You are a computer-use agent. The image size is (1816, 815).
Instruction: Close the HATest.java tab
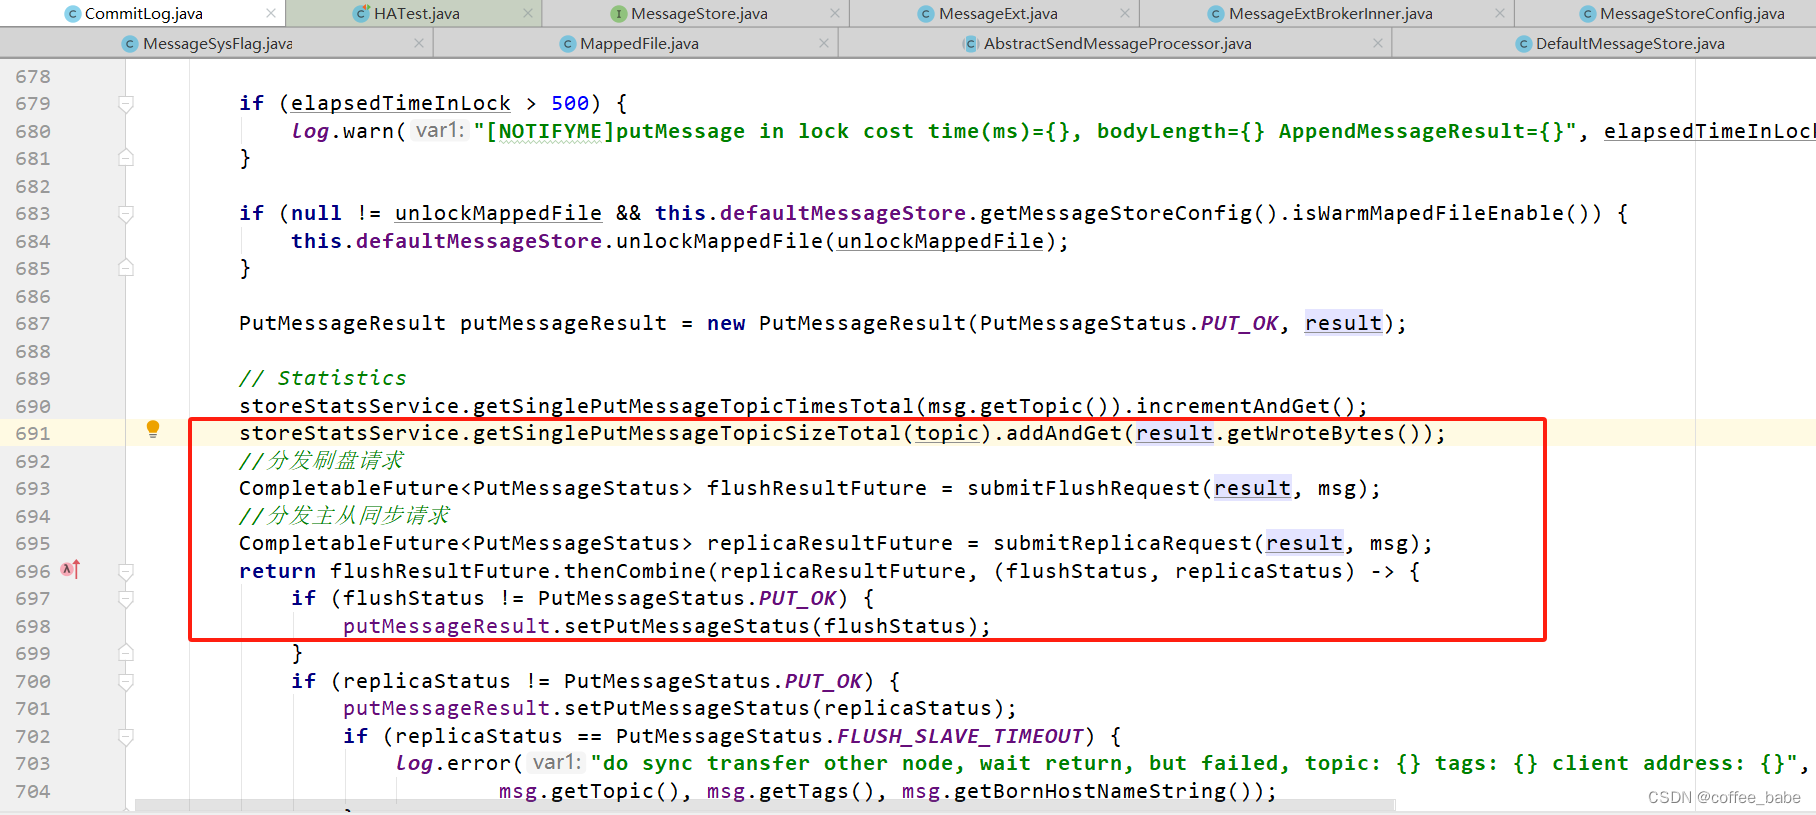[528, 13]
